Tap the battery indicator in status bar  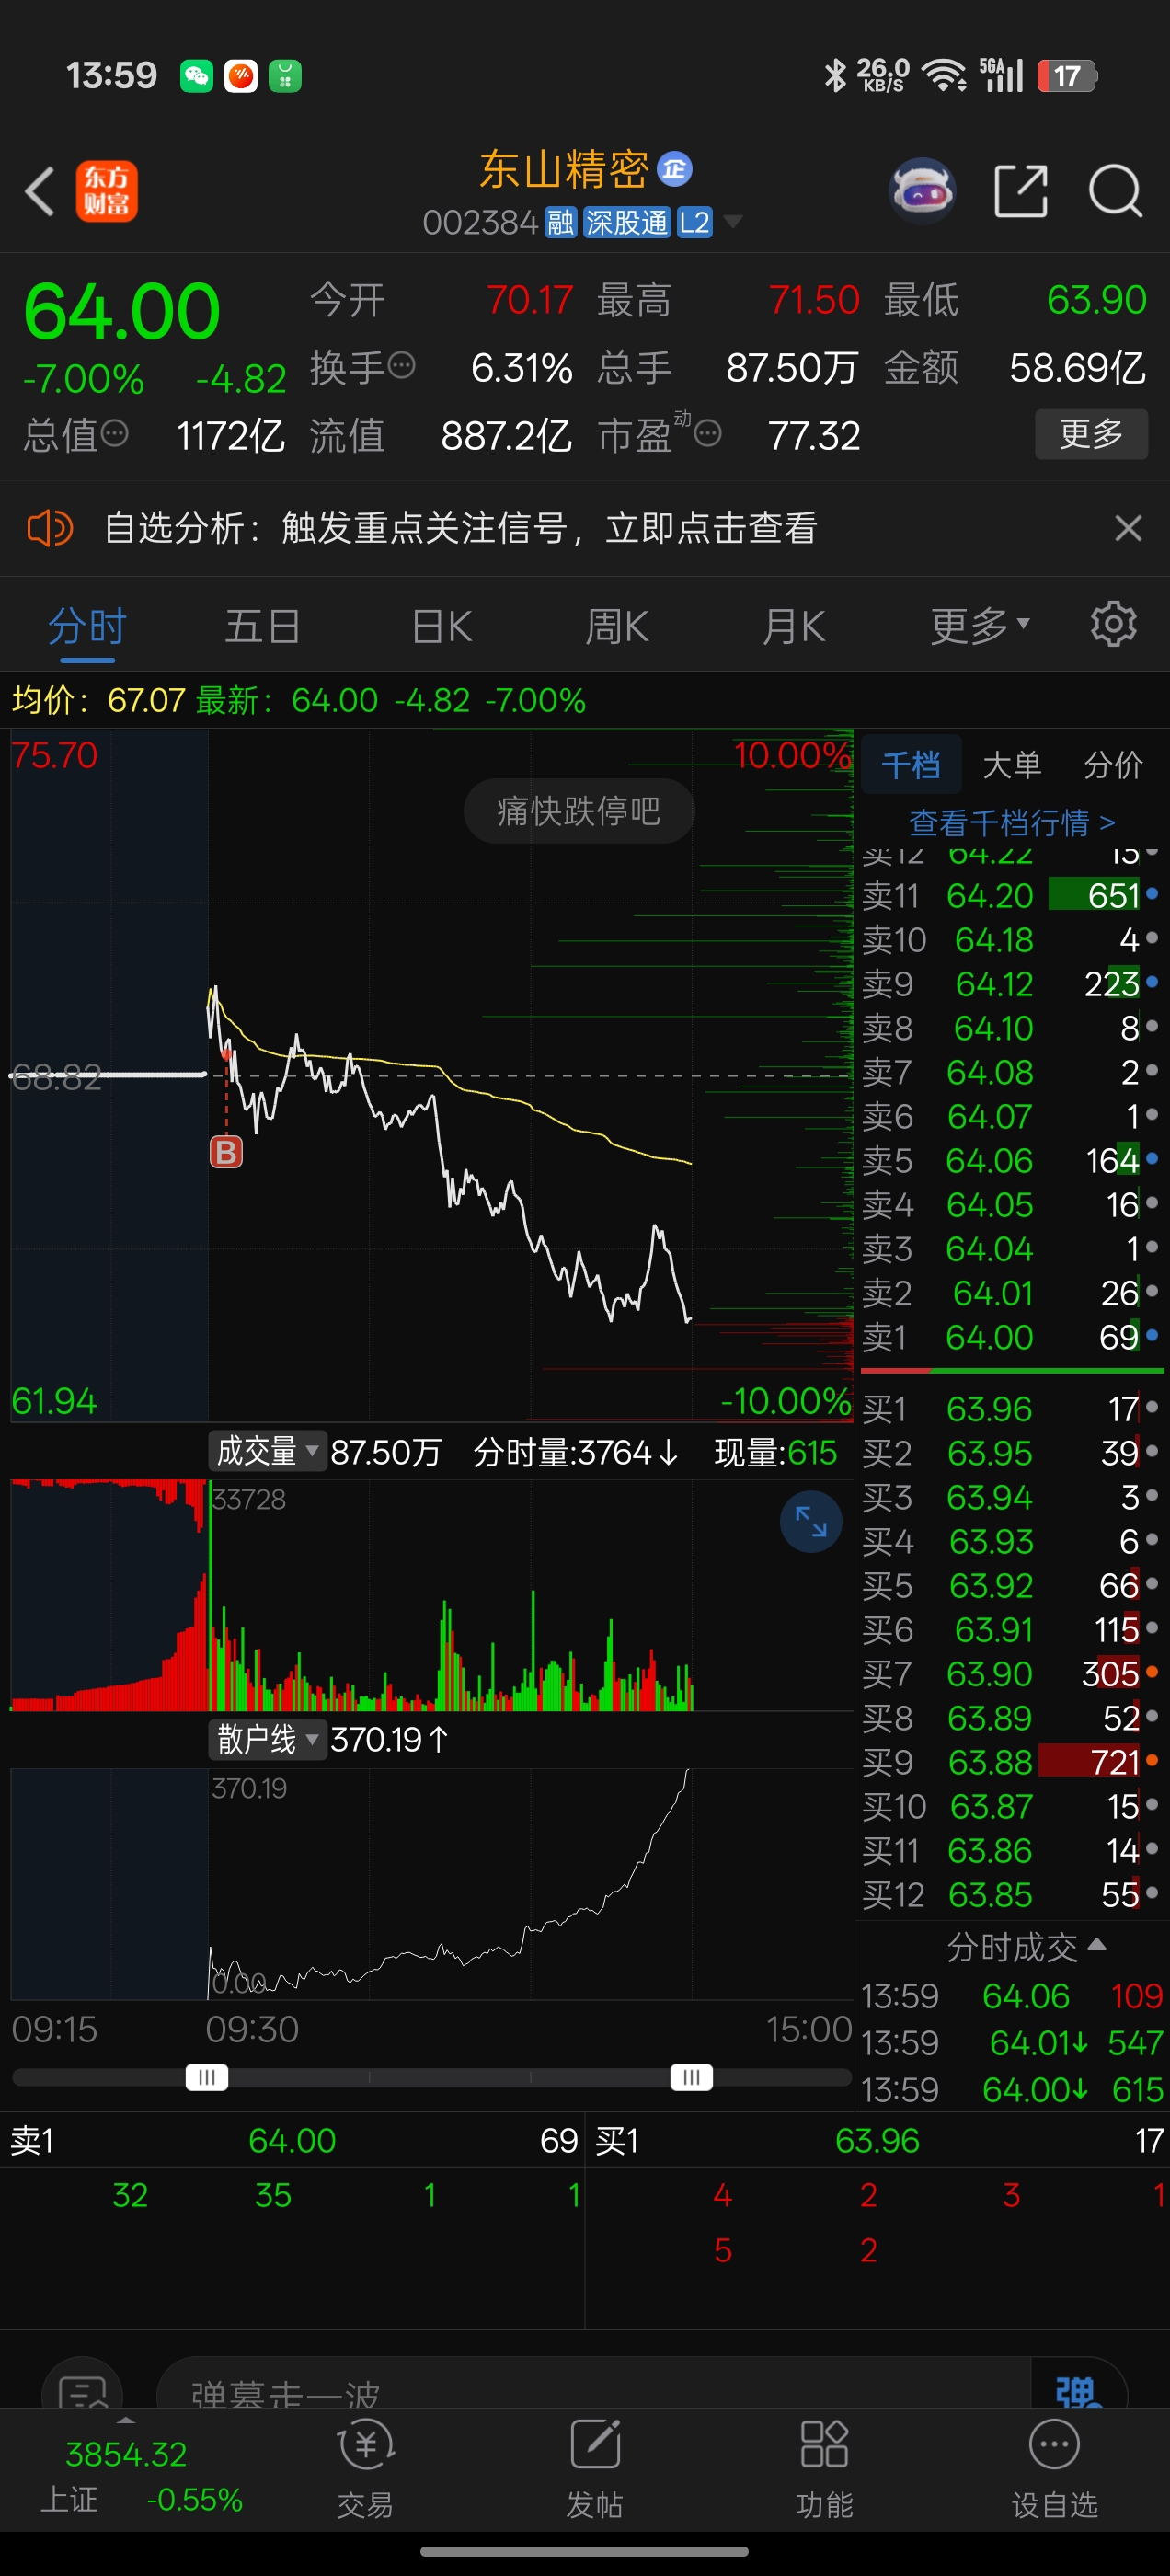point(1068,76)
